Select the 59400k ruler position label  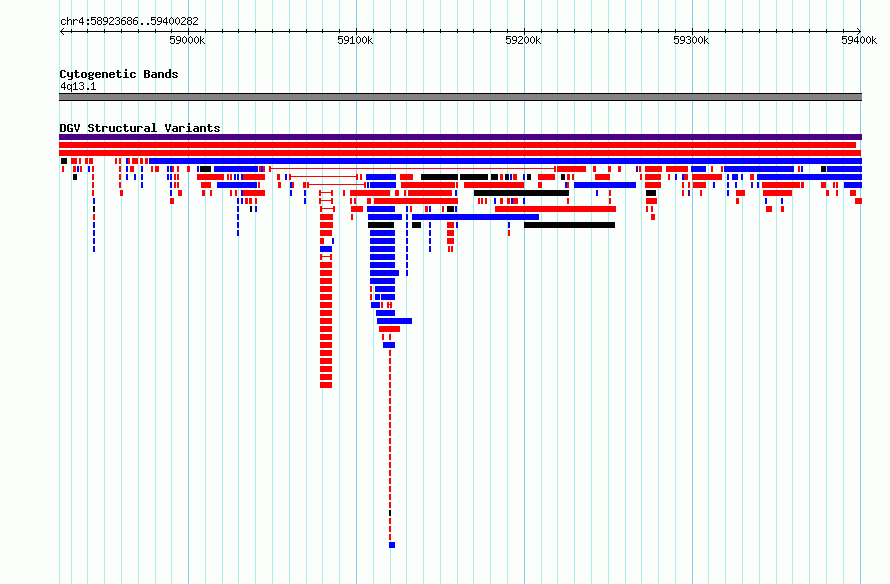[859, 41]
